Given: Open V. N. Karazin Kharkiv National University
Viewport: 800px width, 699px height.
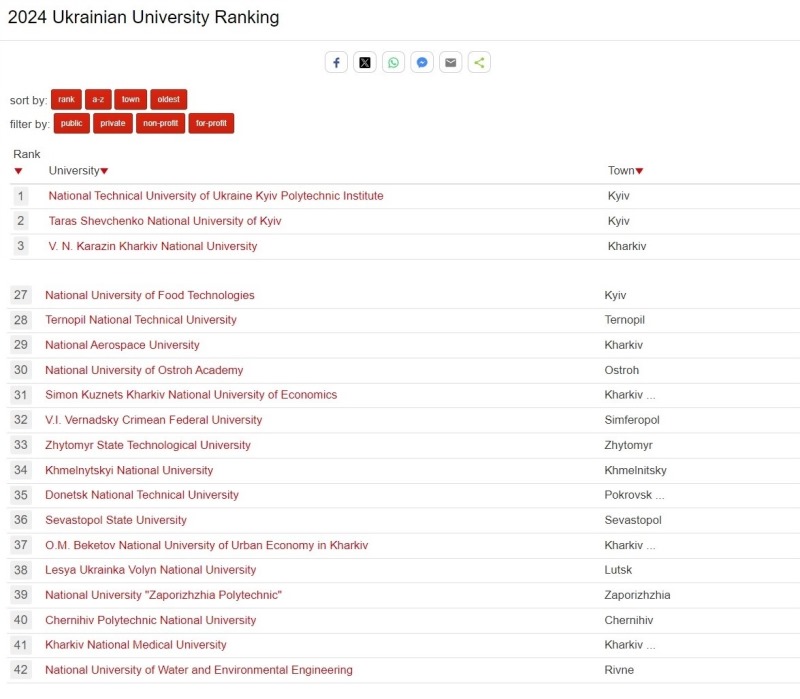Looking at the screenshot, I should point(153,246).
